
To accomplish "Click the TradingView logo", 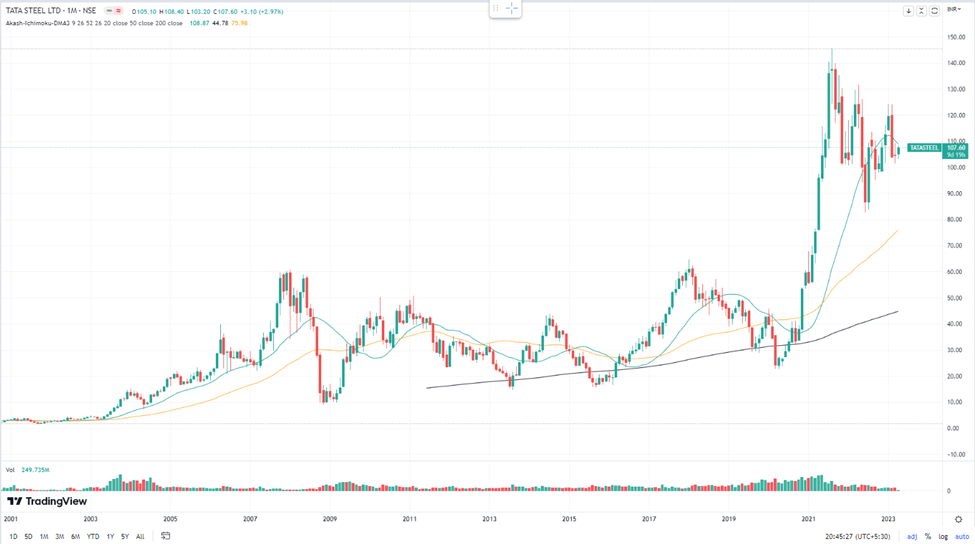I will (x=46, y=501).
